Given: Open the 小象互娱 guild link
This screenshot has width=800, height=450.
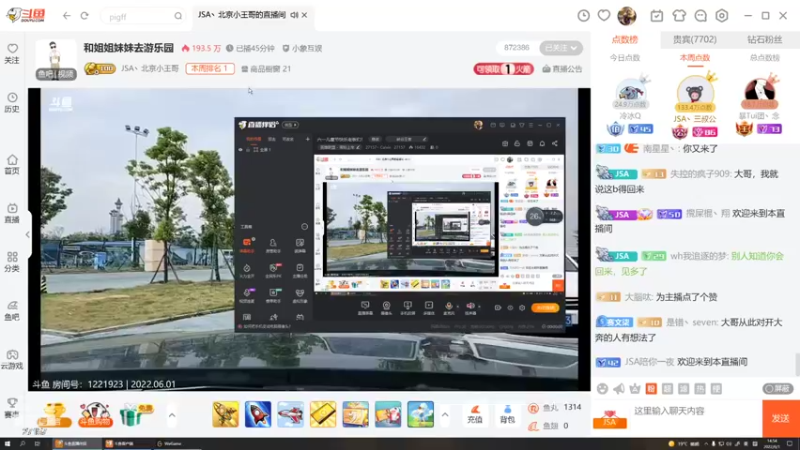Looking at the screenshot, I should pos(302,48).
